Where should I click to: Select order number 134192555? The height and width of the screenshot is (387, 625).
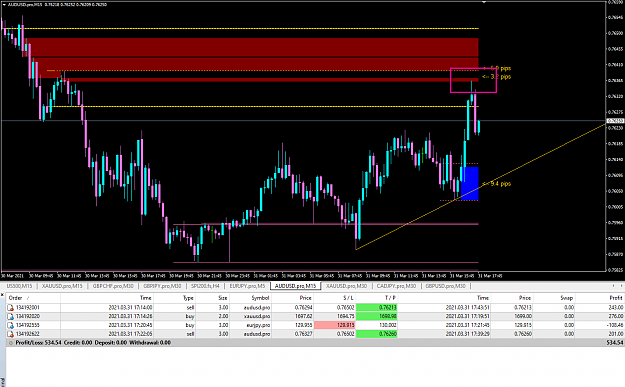[x=28, y=325]
